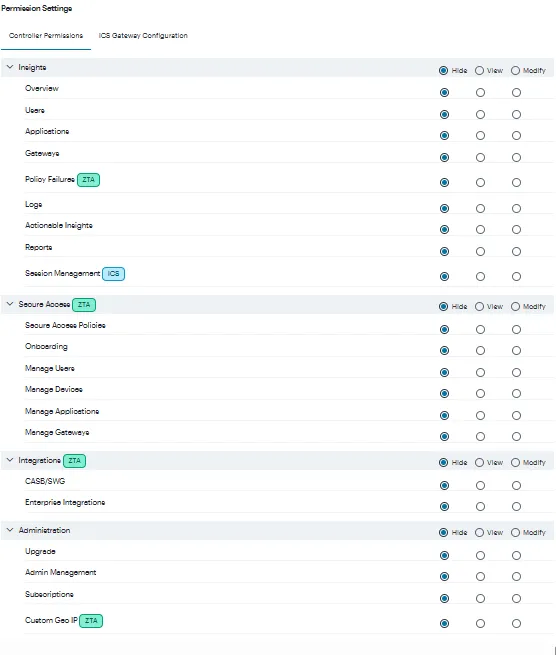Select View for Manage Applications

[x=480, y=416]
